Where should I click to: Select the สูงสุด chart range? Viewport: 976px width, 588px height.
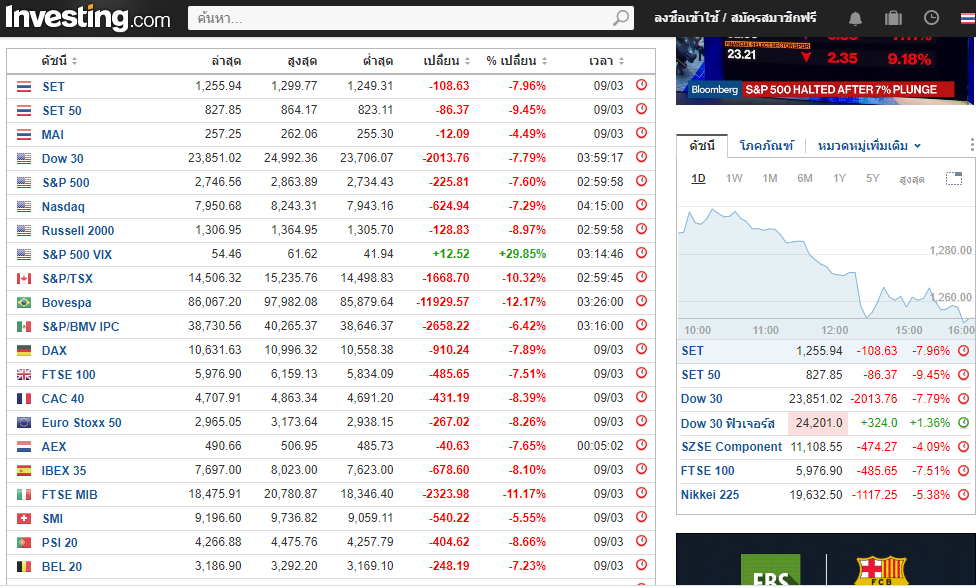912,179
